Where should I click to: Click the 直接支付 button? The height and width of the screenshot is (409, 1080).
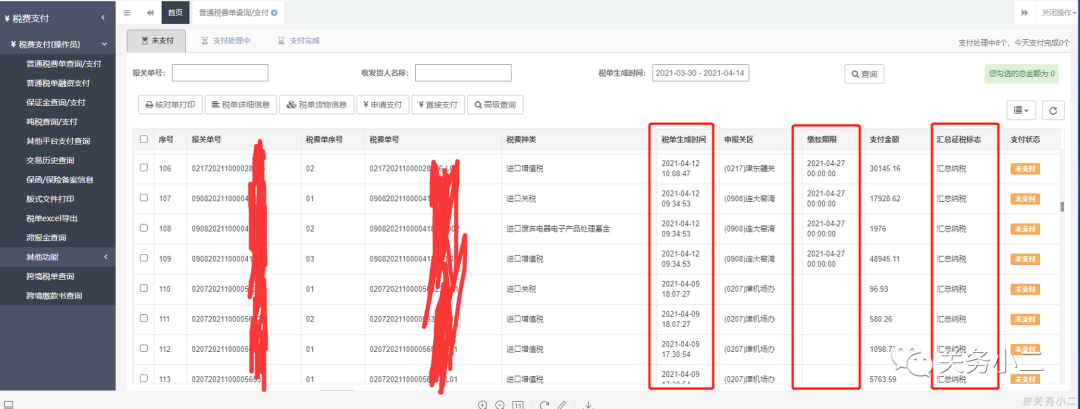tap(438, 105)
